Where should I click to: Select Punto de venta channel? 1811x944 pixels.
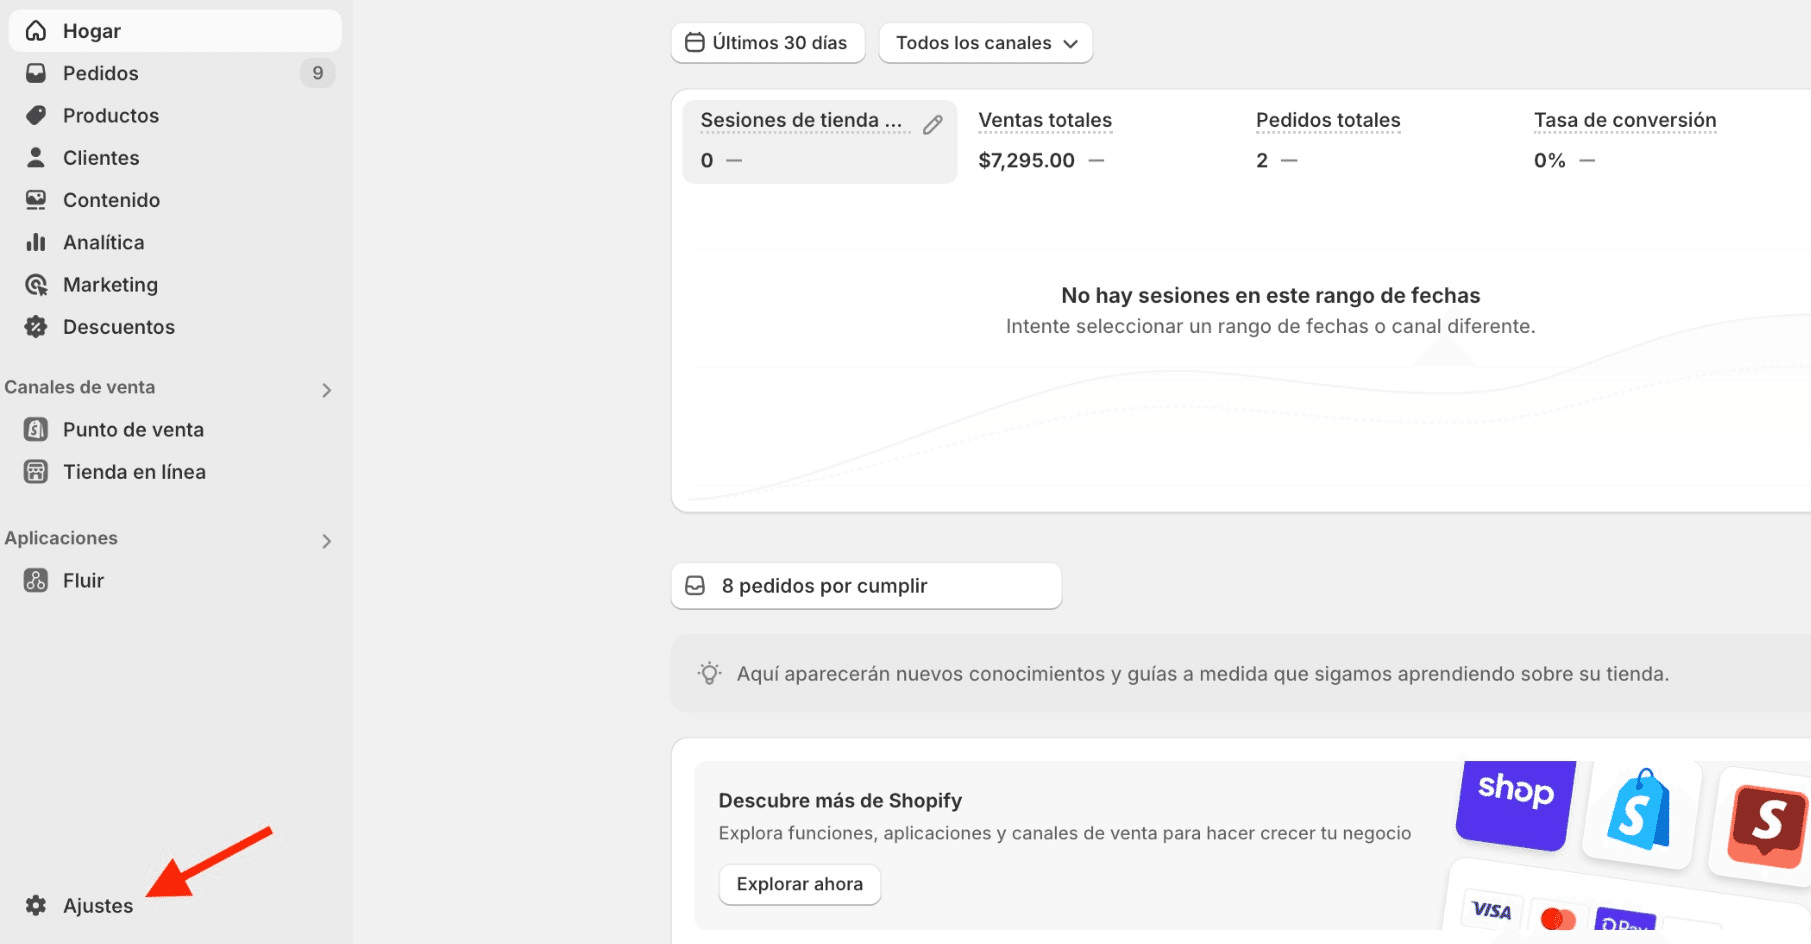point(133,429)
